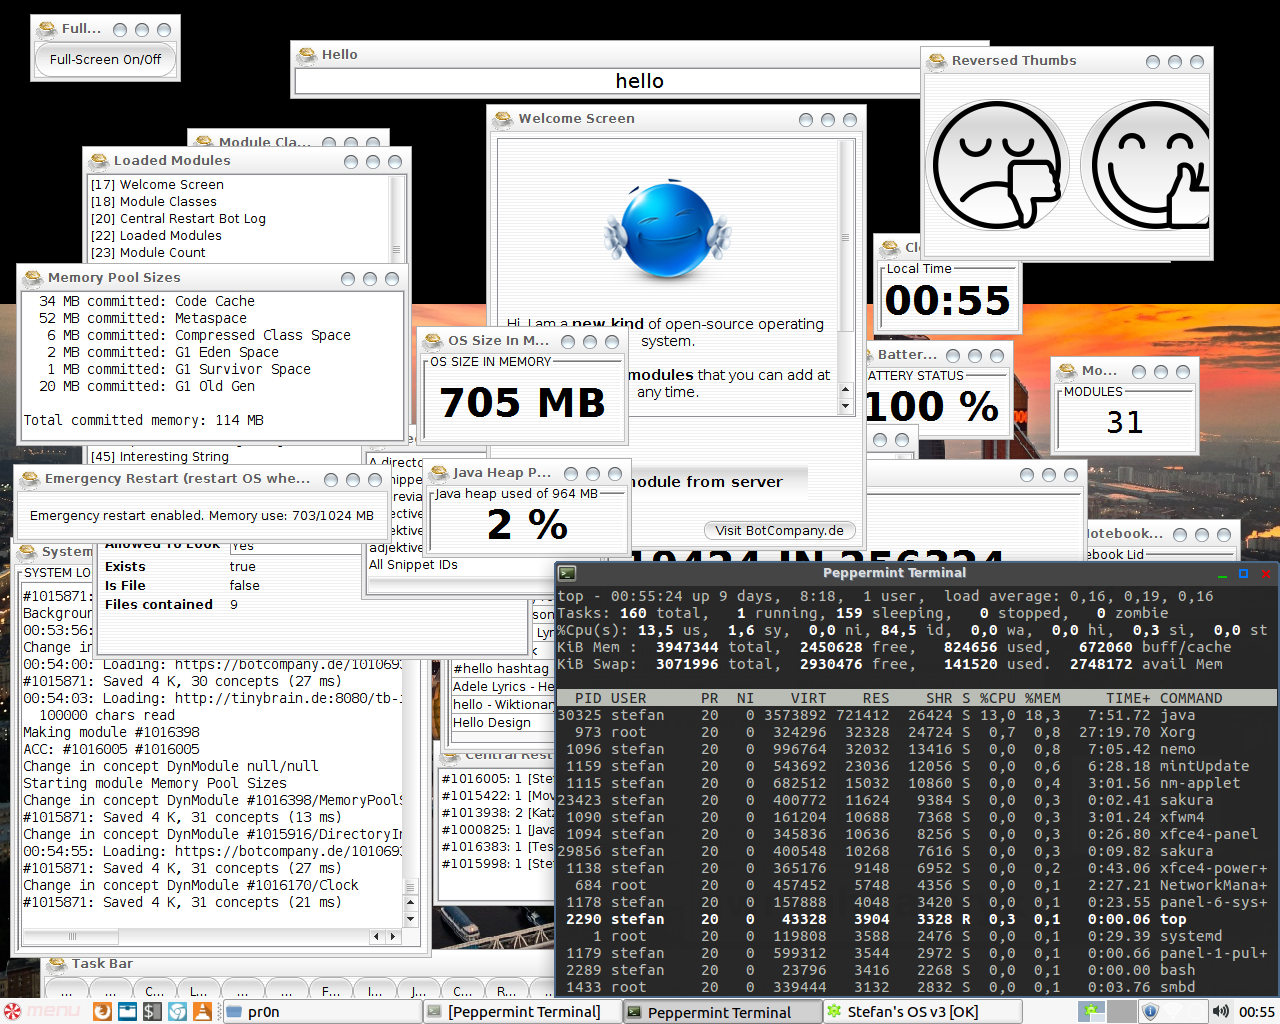Viewport: 1280px width, 1024px height.
Task: Open the Peppermint menu button
Action: (42, 1011)
